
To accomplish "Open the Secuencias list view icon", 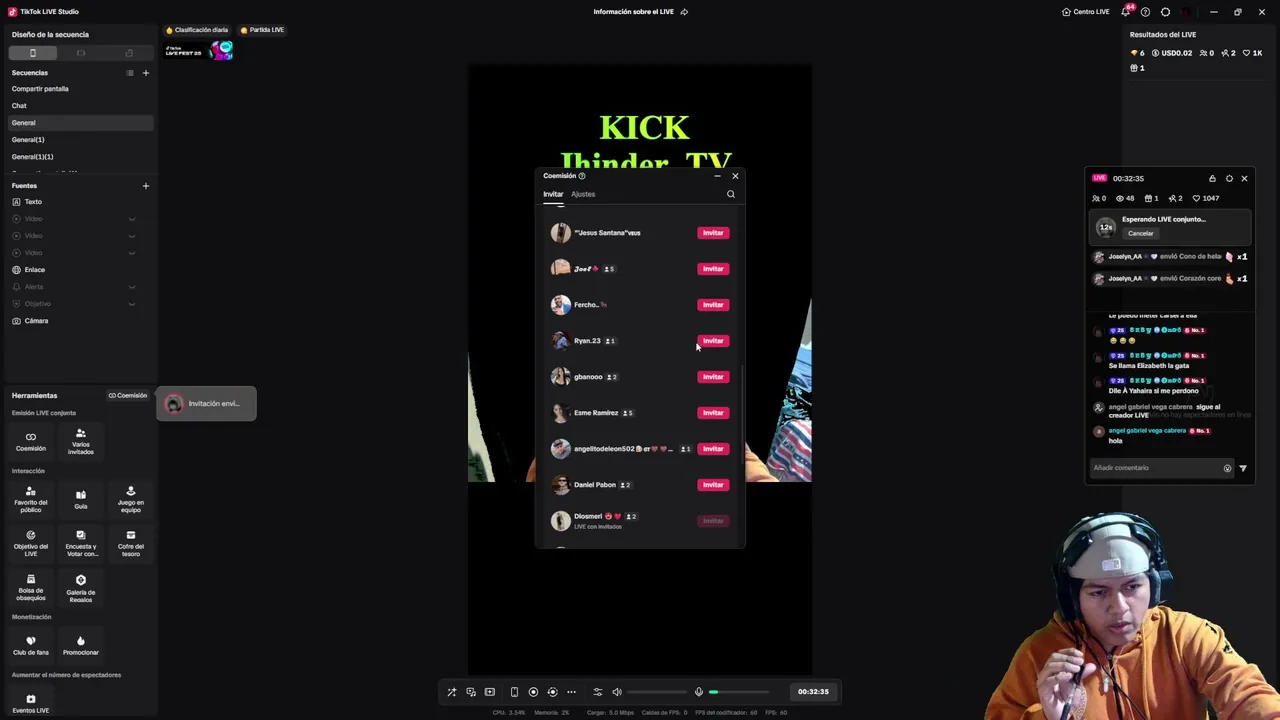I will (129, 73).
